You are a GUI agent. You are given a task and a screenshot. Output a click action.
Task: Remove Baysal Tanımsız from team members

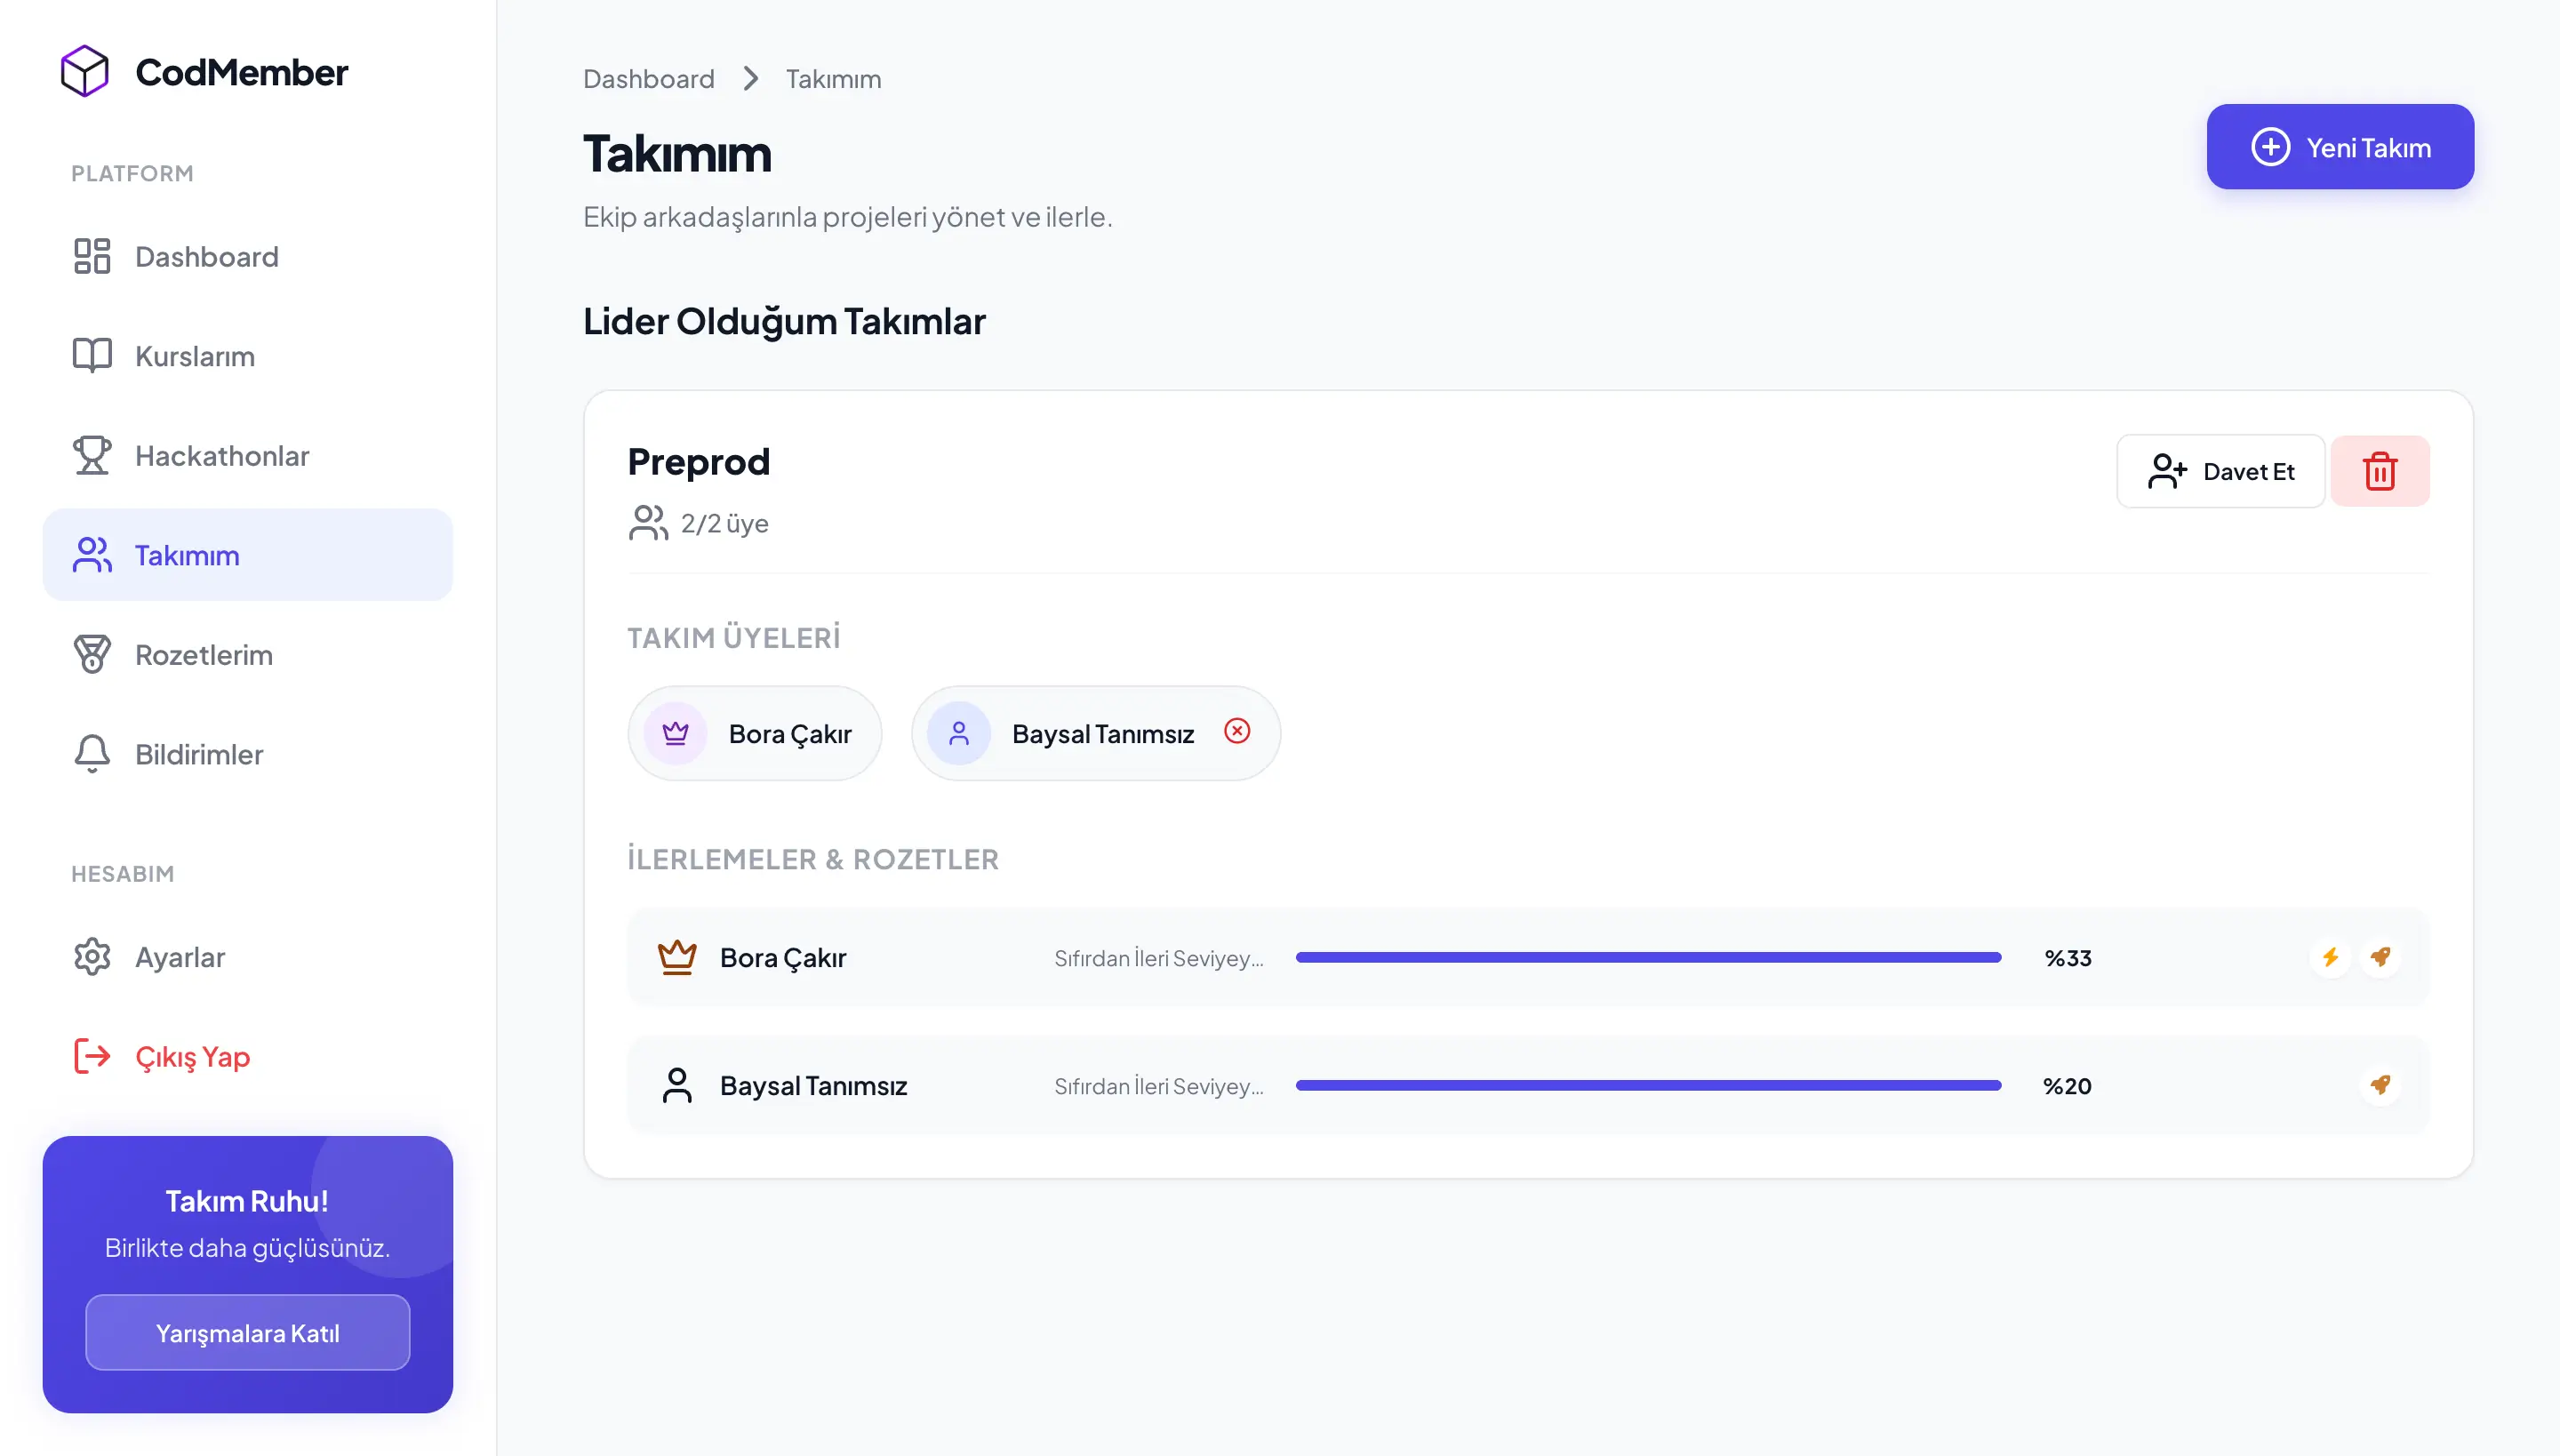(x=1237, y=732)
